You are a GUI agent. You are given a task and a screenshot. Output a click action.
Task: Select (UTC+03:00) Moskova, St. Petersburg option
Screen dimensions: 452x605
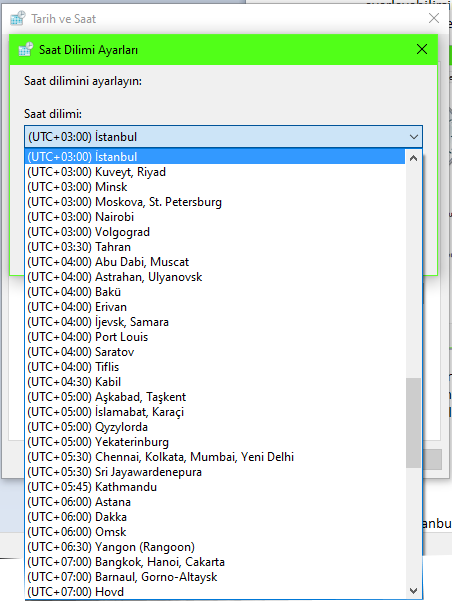click(x=215, y=202)
